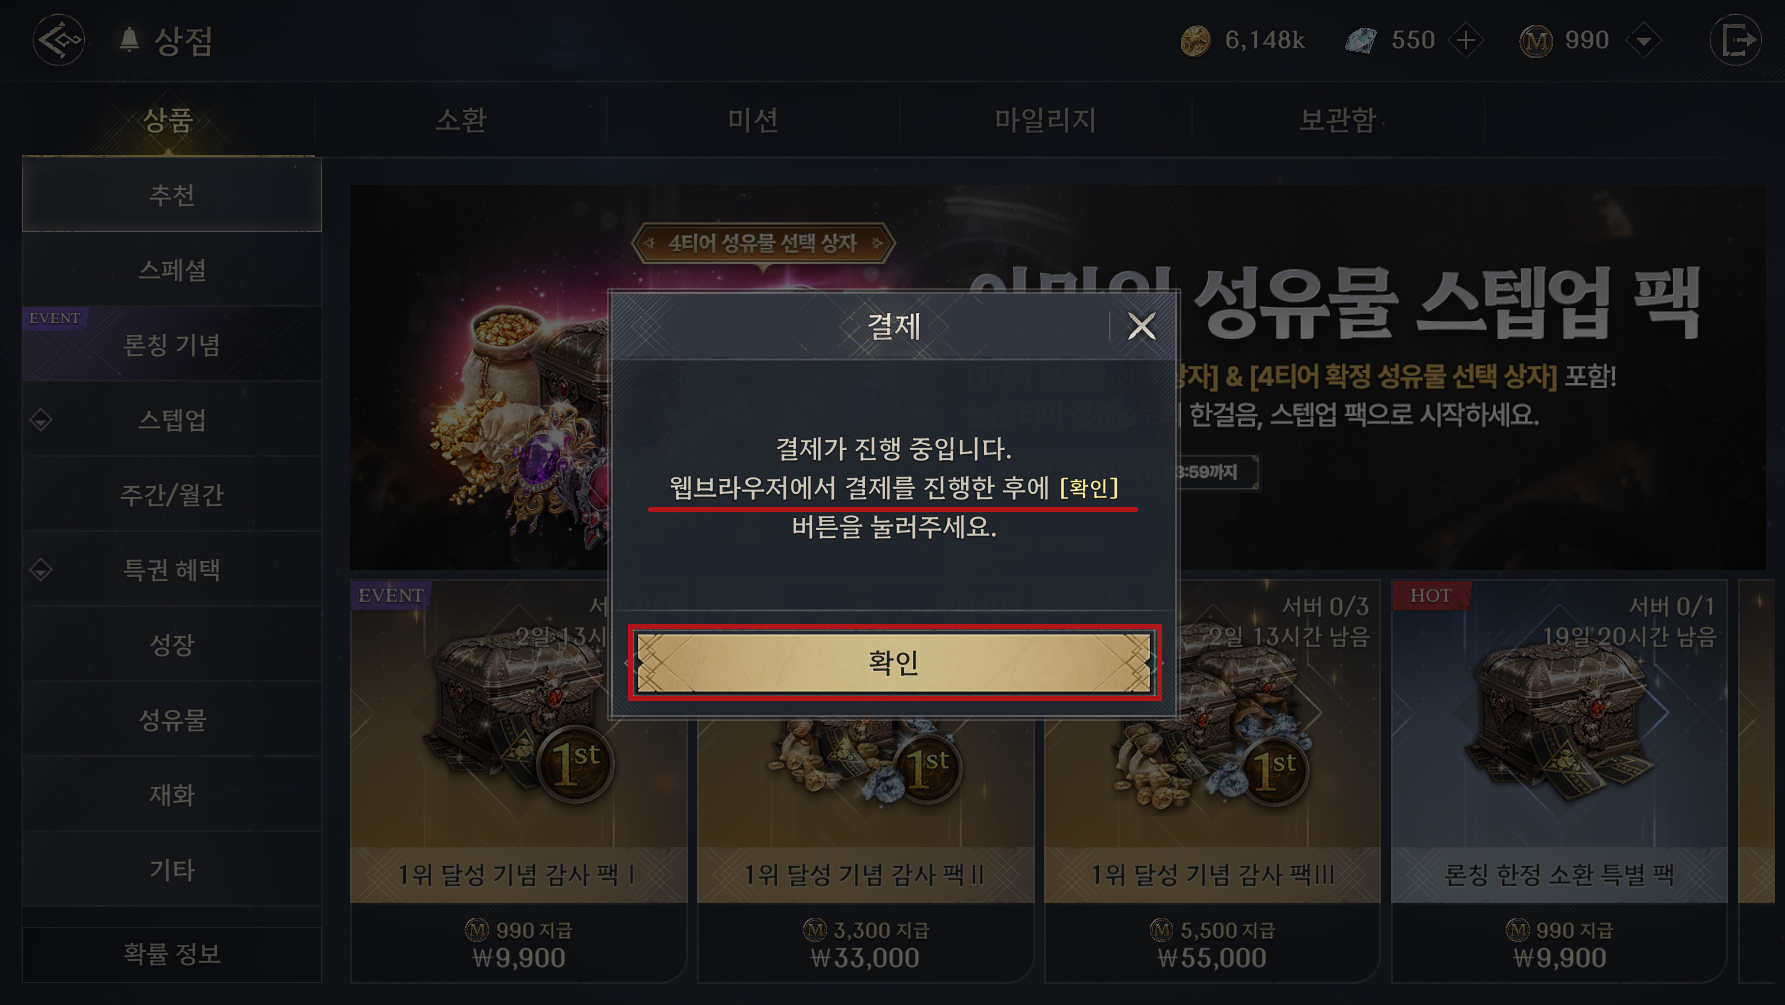The width and height of the screenshot is (1785, 1005).
Task: Expand the dropdown arrow beside 990 mileage
Action: [1644, 41]
